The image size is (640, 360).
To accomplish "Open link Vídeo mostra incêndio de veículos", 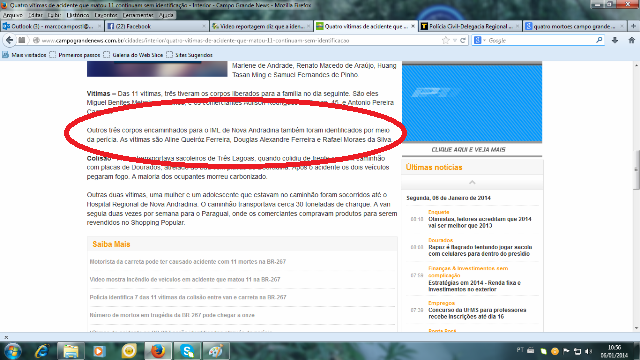I will [185, 280].
